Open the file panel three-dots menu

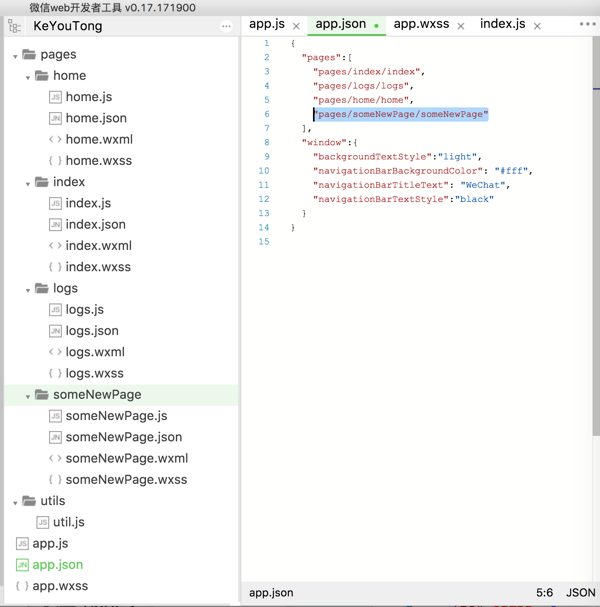(x=226, y=26)
